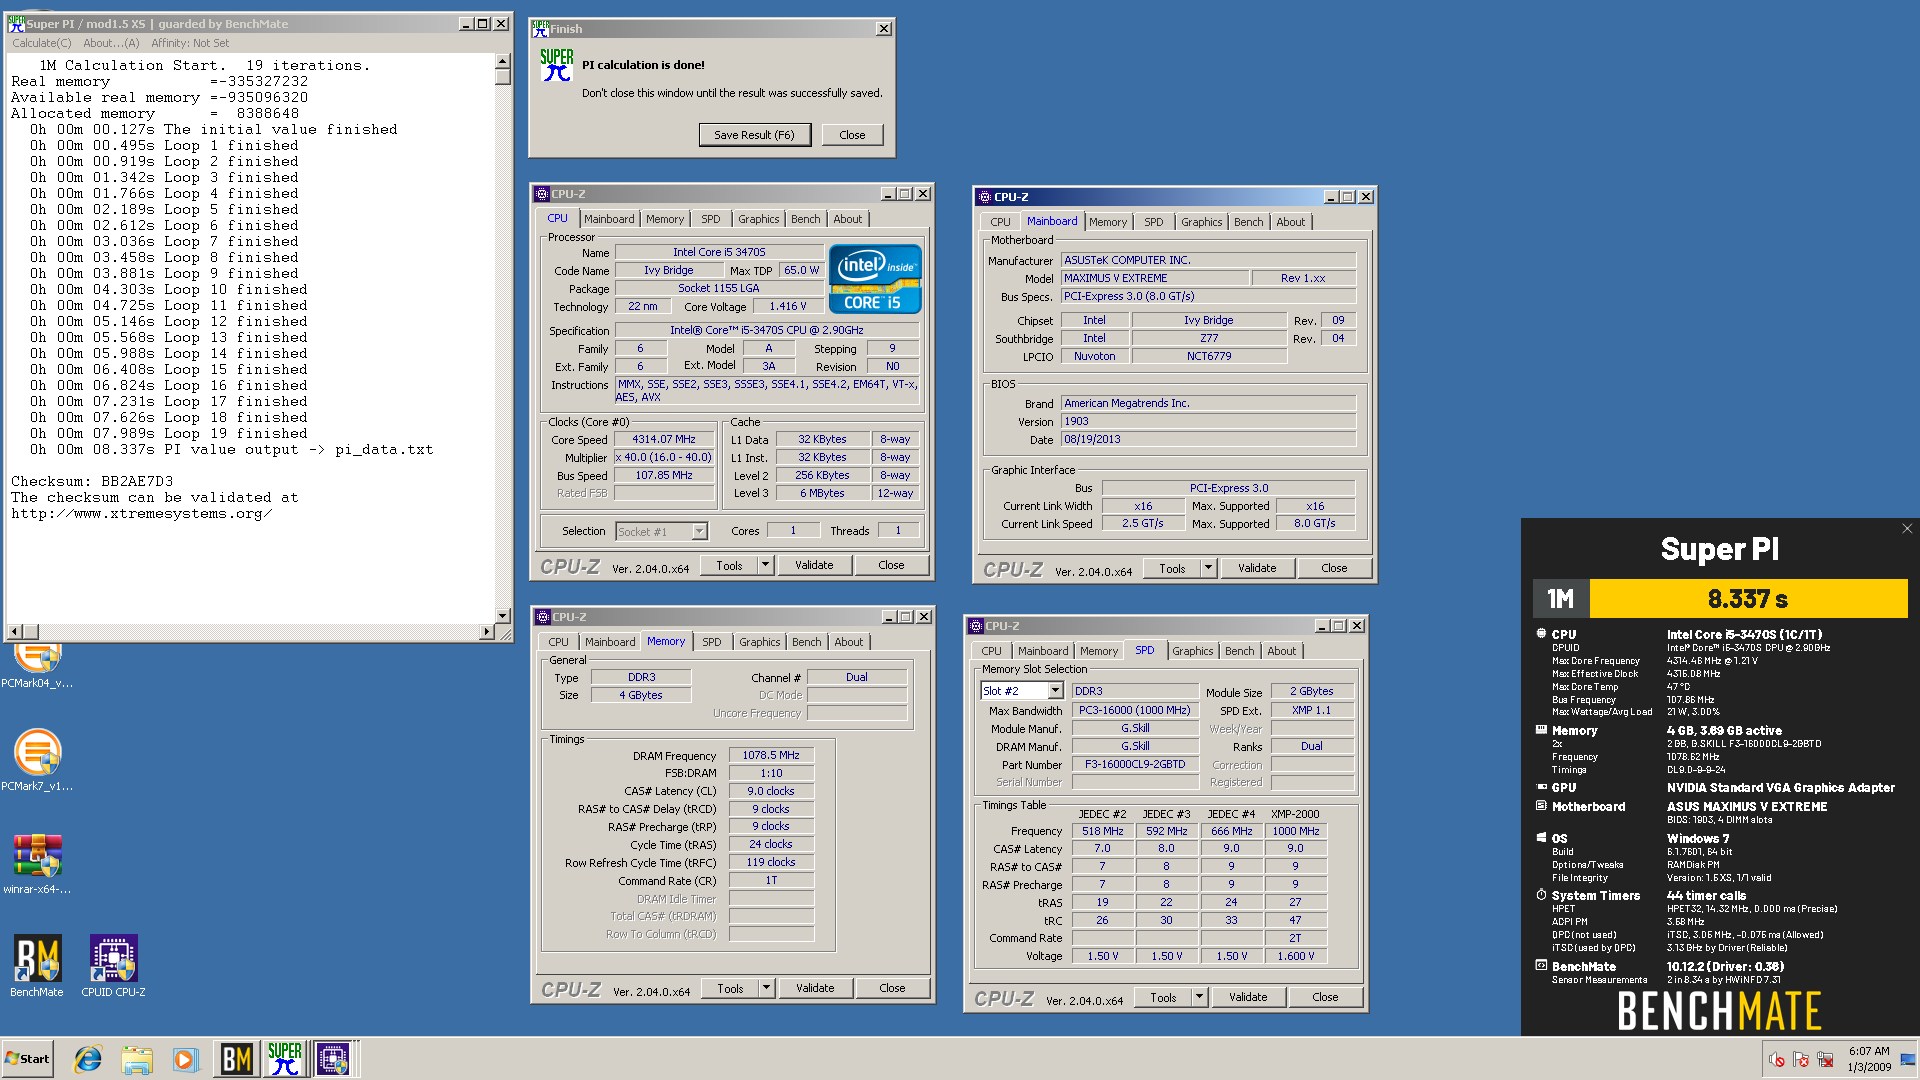The width and height of the screenshot is (1920, 1080).
Task: Click the BIOS Version 1903 field
Action: click(x=1208, y=421)
